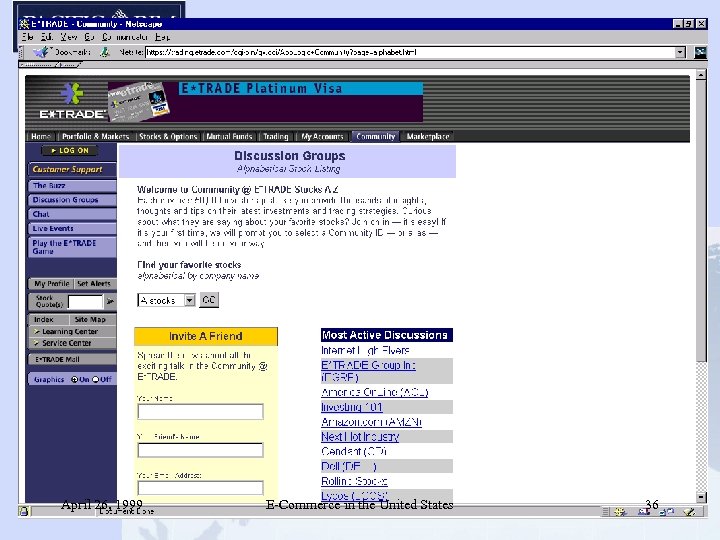Open Internet High Flyers discussion link
The width and height of the screenshot is (720, 540).
coord(365,350)
